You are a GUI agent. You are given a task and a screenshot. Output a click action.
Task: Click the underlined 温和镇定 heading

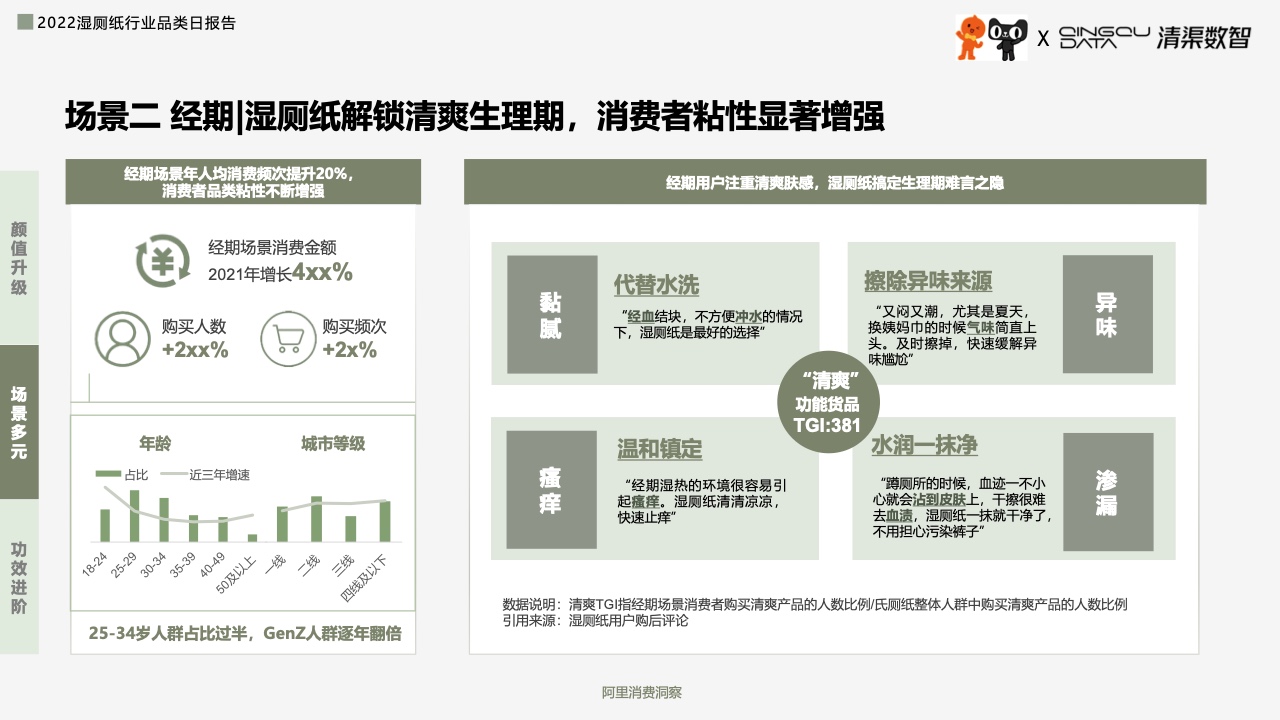[x=660, y=449]
